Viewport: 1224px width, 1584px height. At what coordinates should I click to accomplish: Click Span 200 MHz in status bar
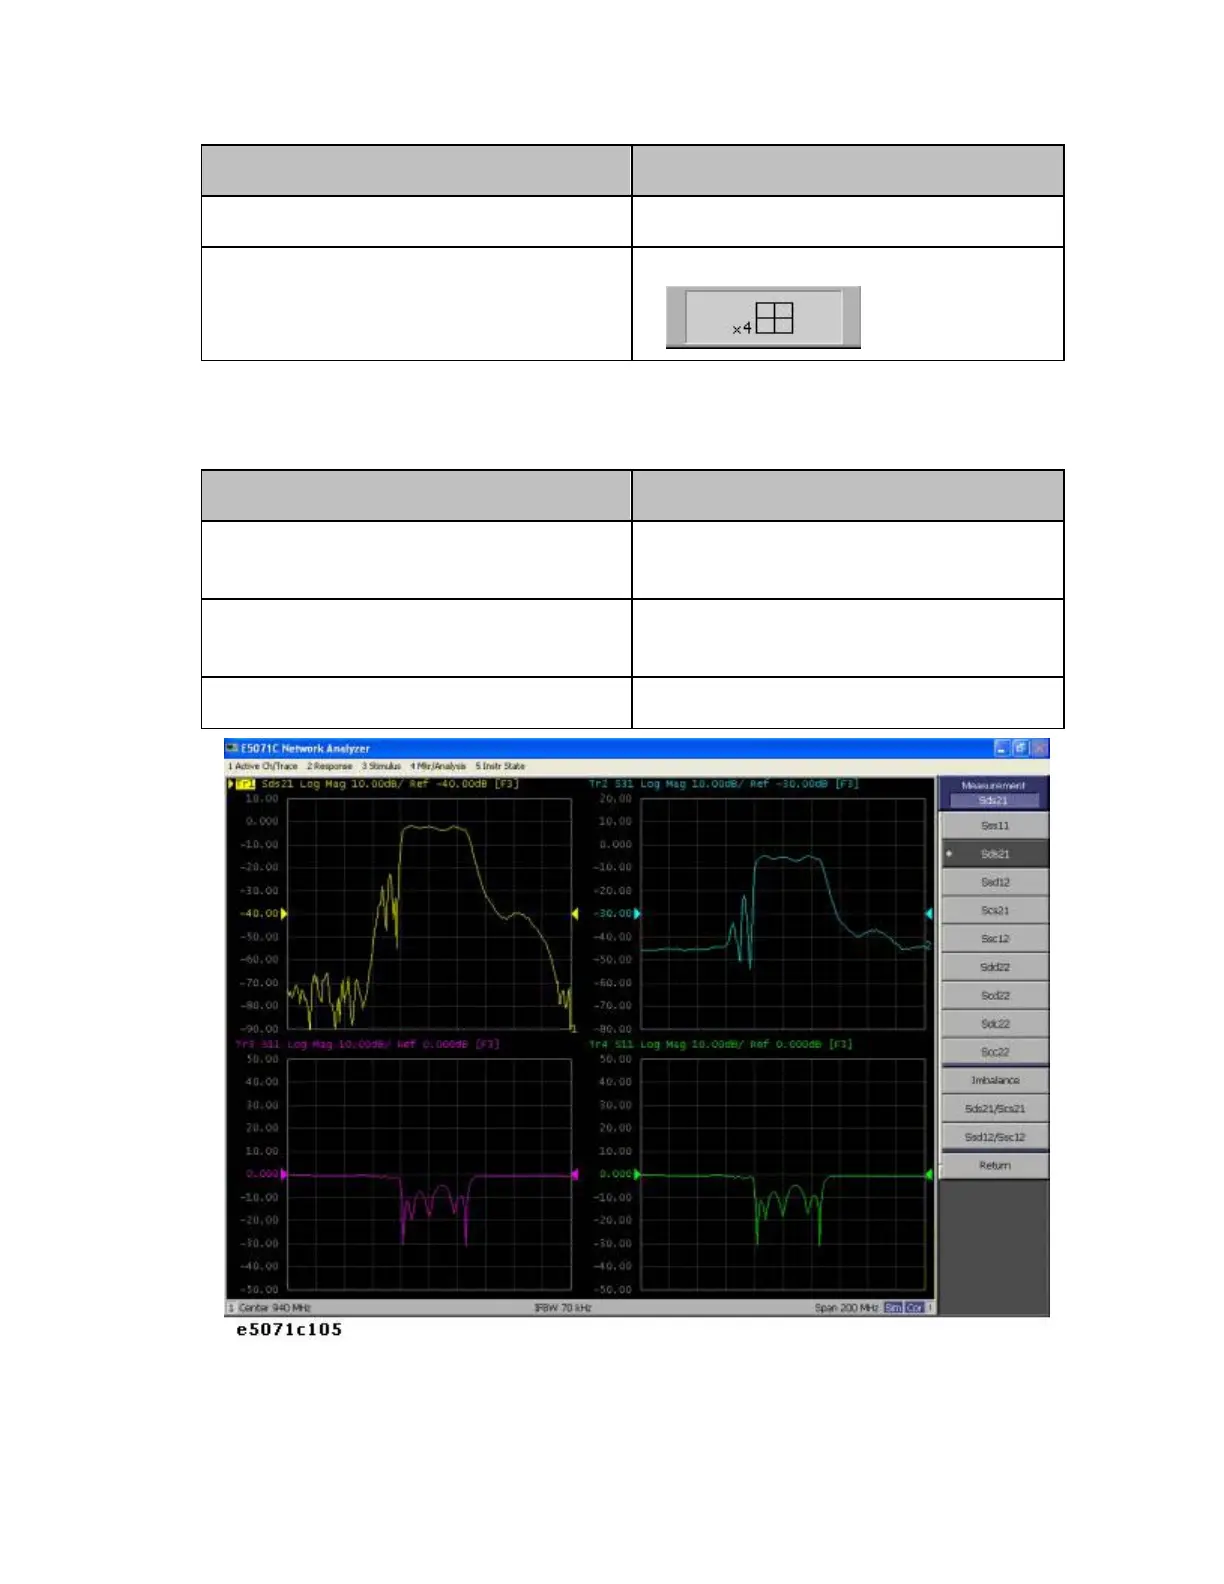(x=847, y=1308)
